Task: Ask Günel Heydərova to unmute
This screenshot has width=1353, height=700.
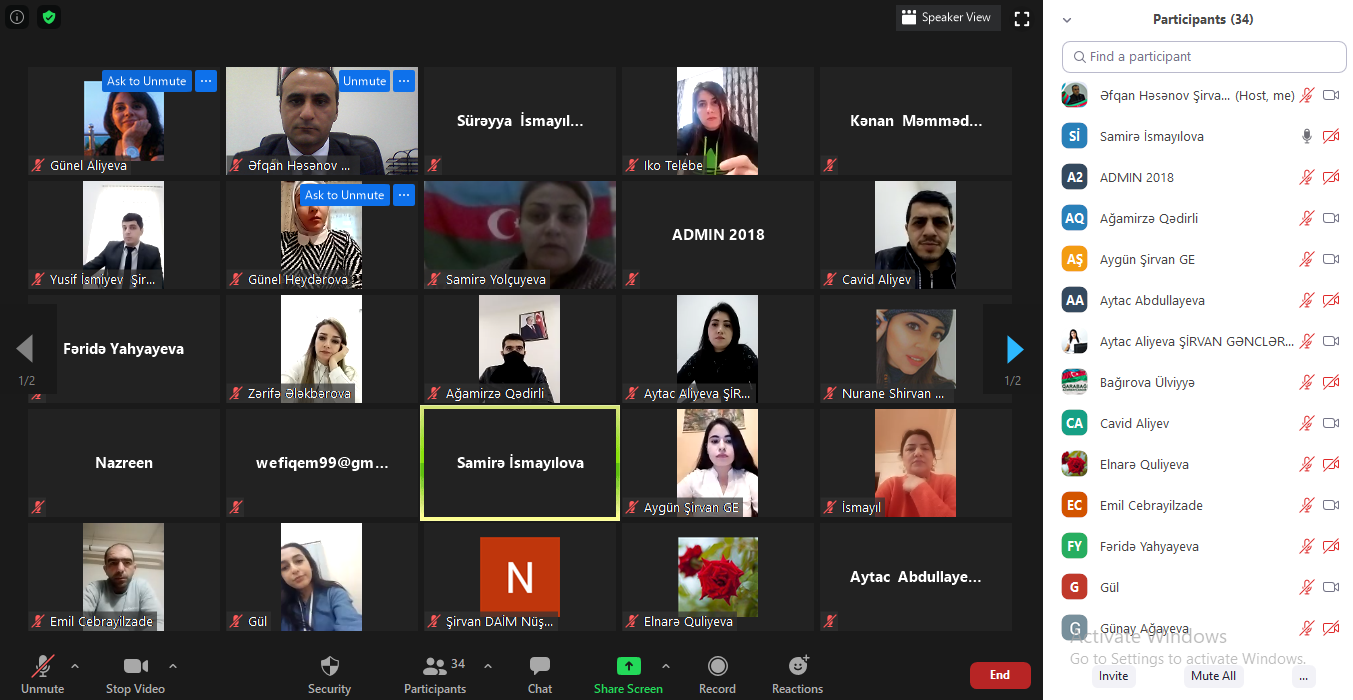Action: [x=345, y=195]
